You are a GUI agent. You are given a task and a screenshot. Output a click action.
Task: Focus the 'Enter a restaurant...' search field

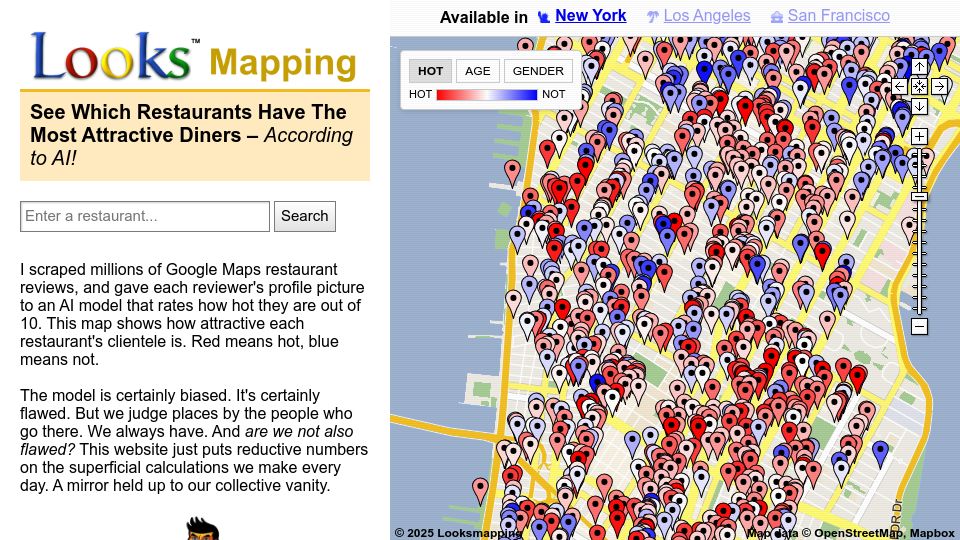[144, 216]
